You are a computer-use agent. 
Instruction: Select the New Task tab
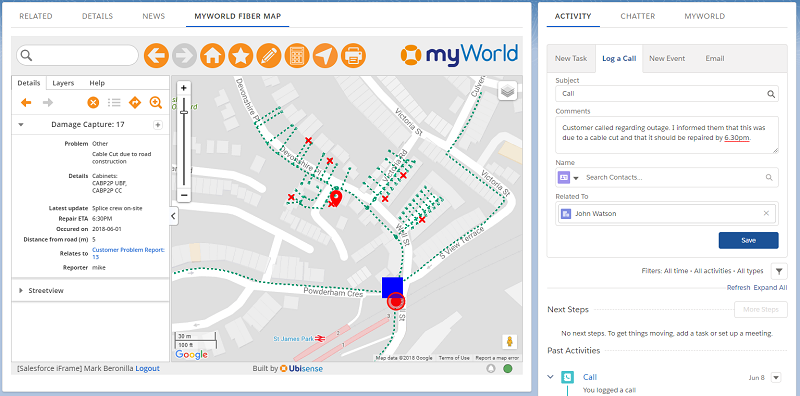click(571, 58)
